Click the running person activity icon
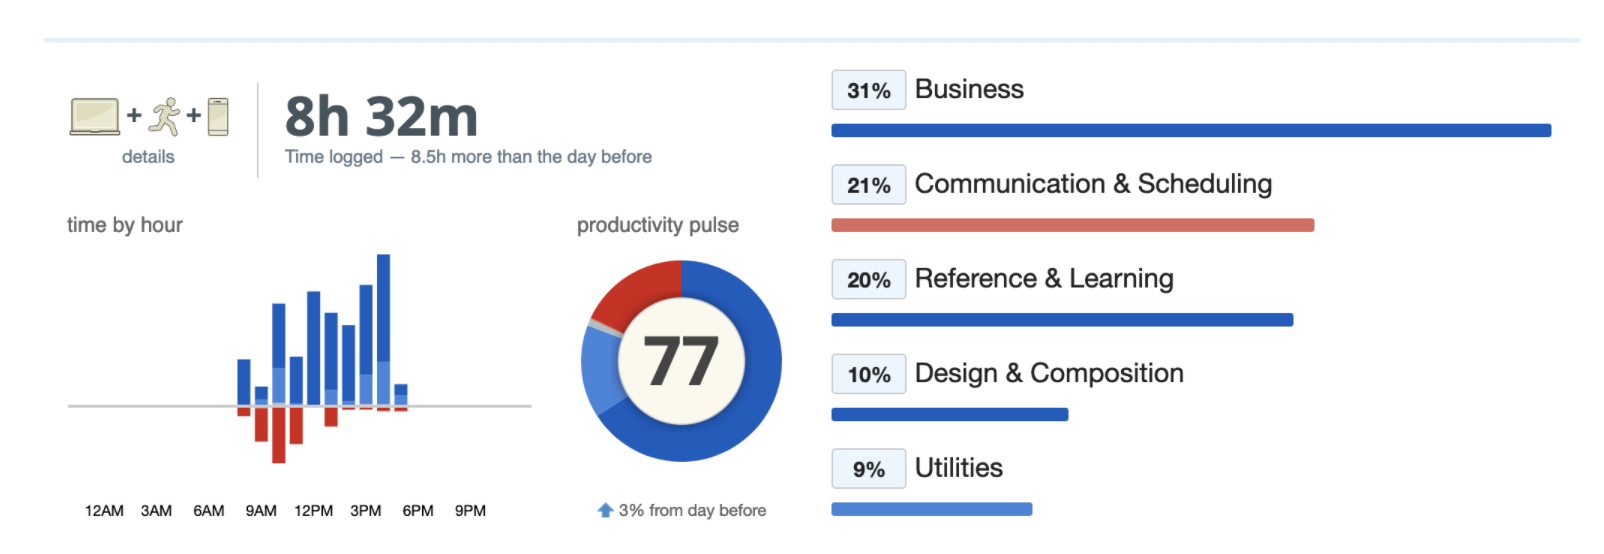Viewport: 1604px width, 554px height. 164,116
